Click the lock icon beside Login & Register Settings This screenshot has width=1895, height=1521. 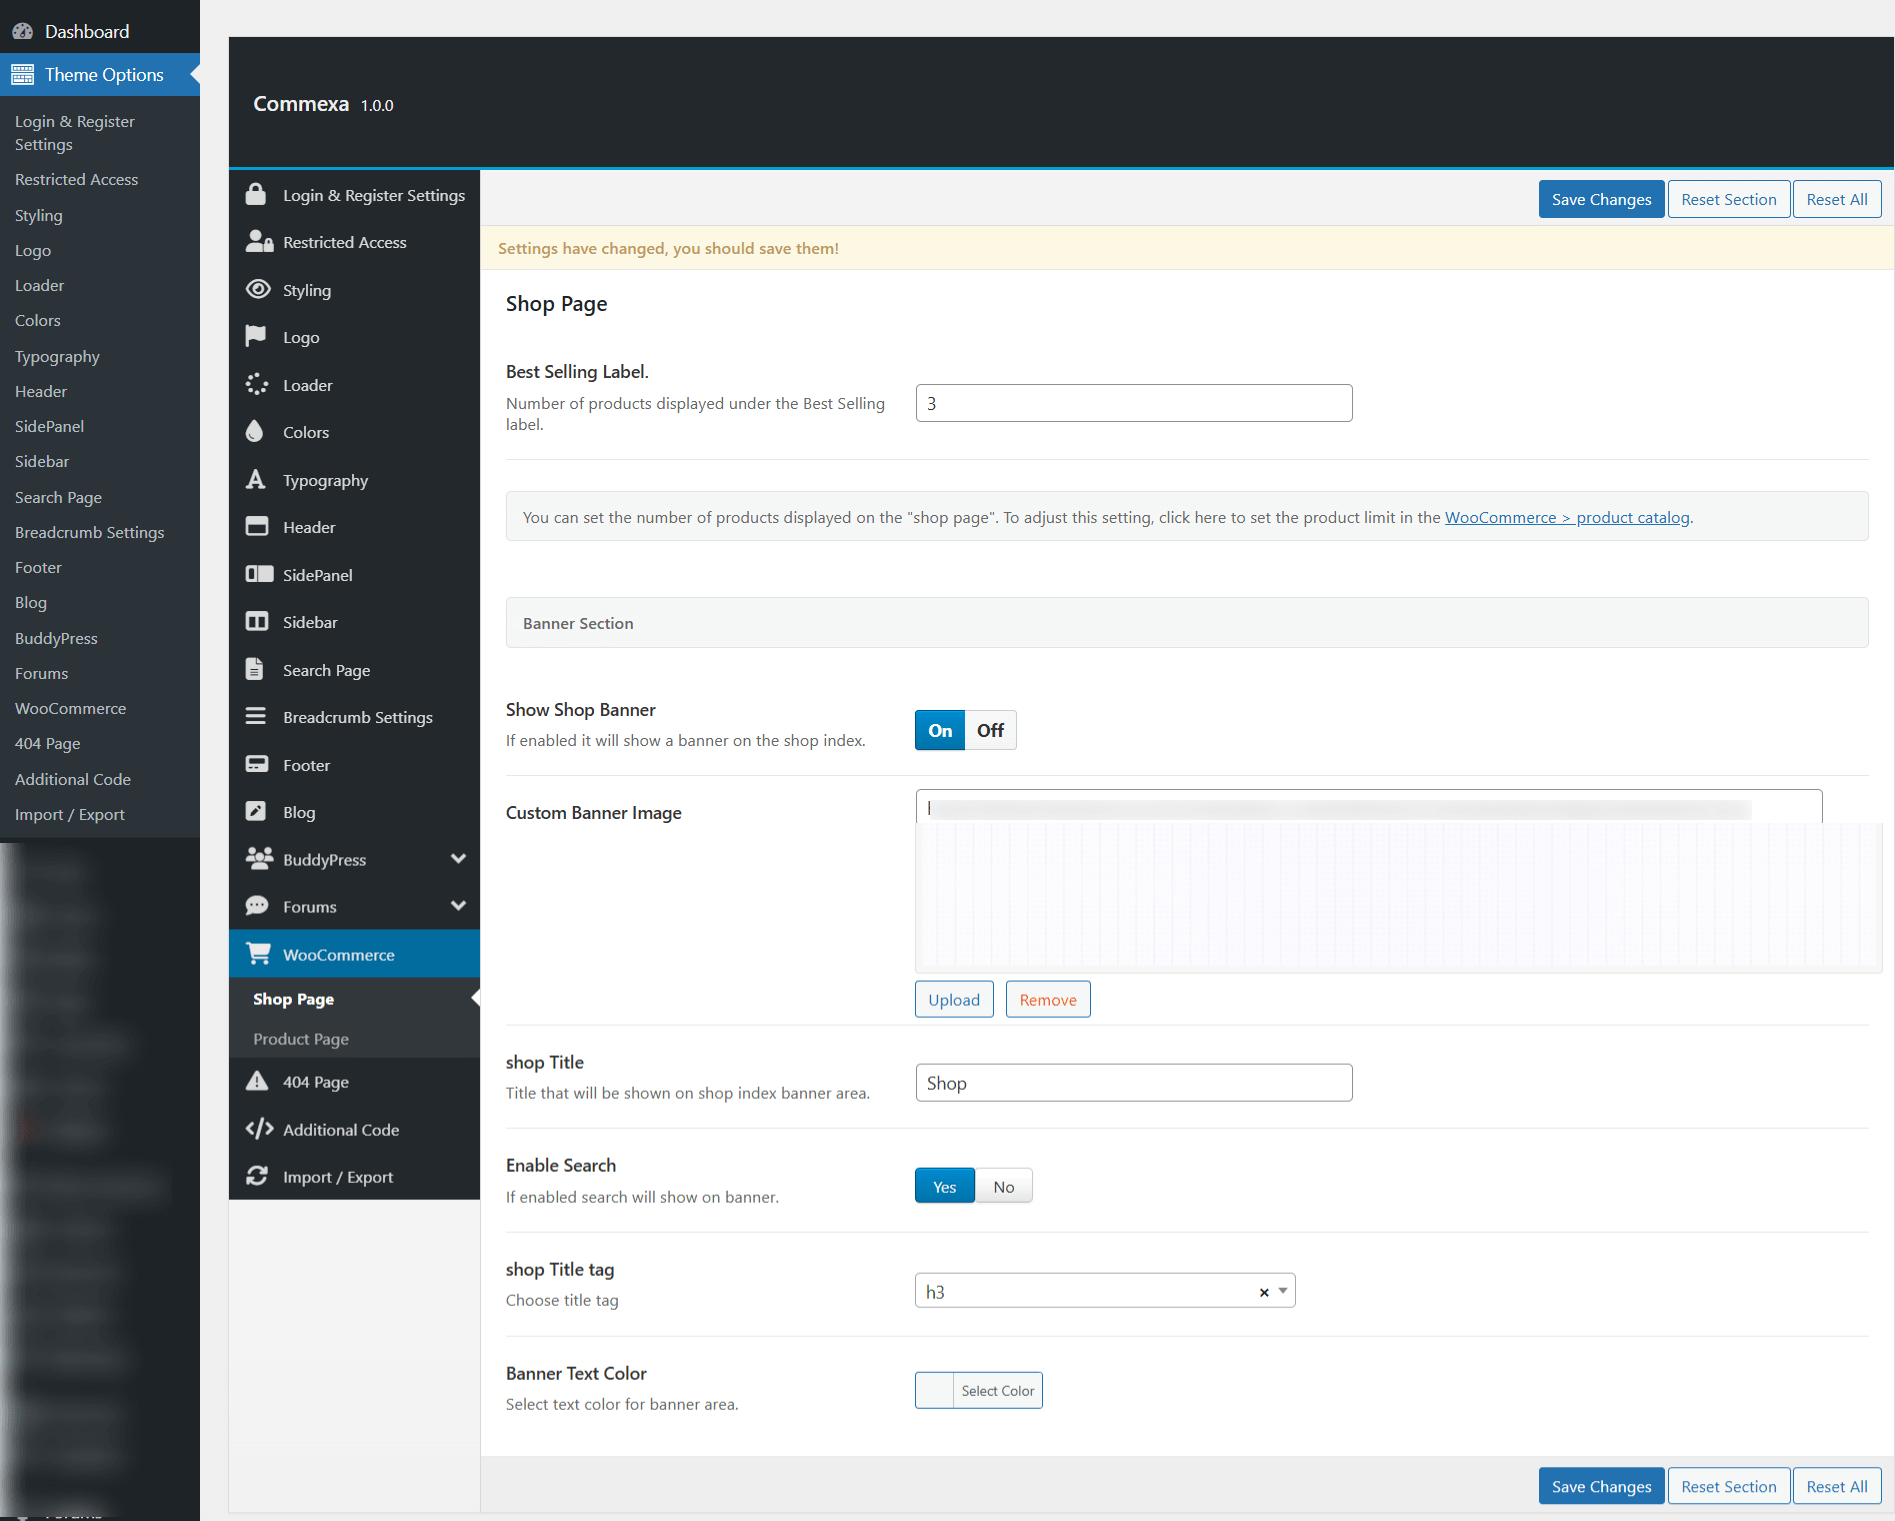tap(256, 195)
